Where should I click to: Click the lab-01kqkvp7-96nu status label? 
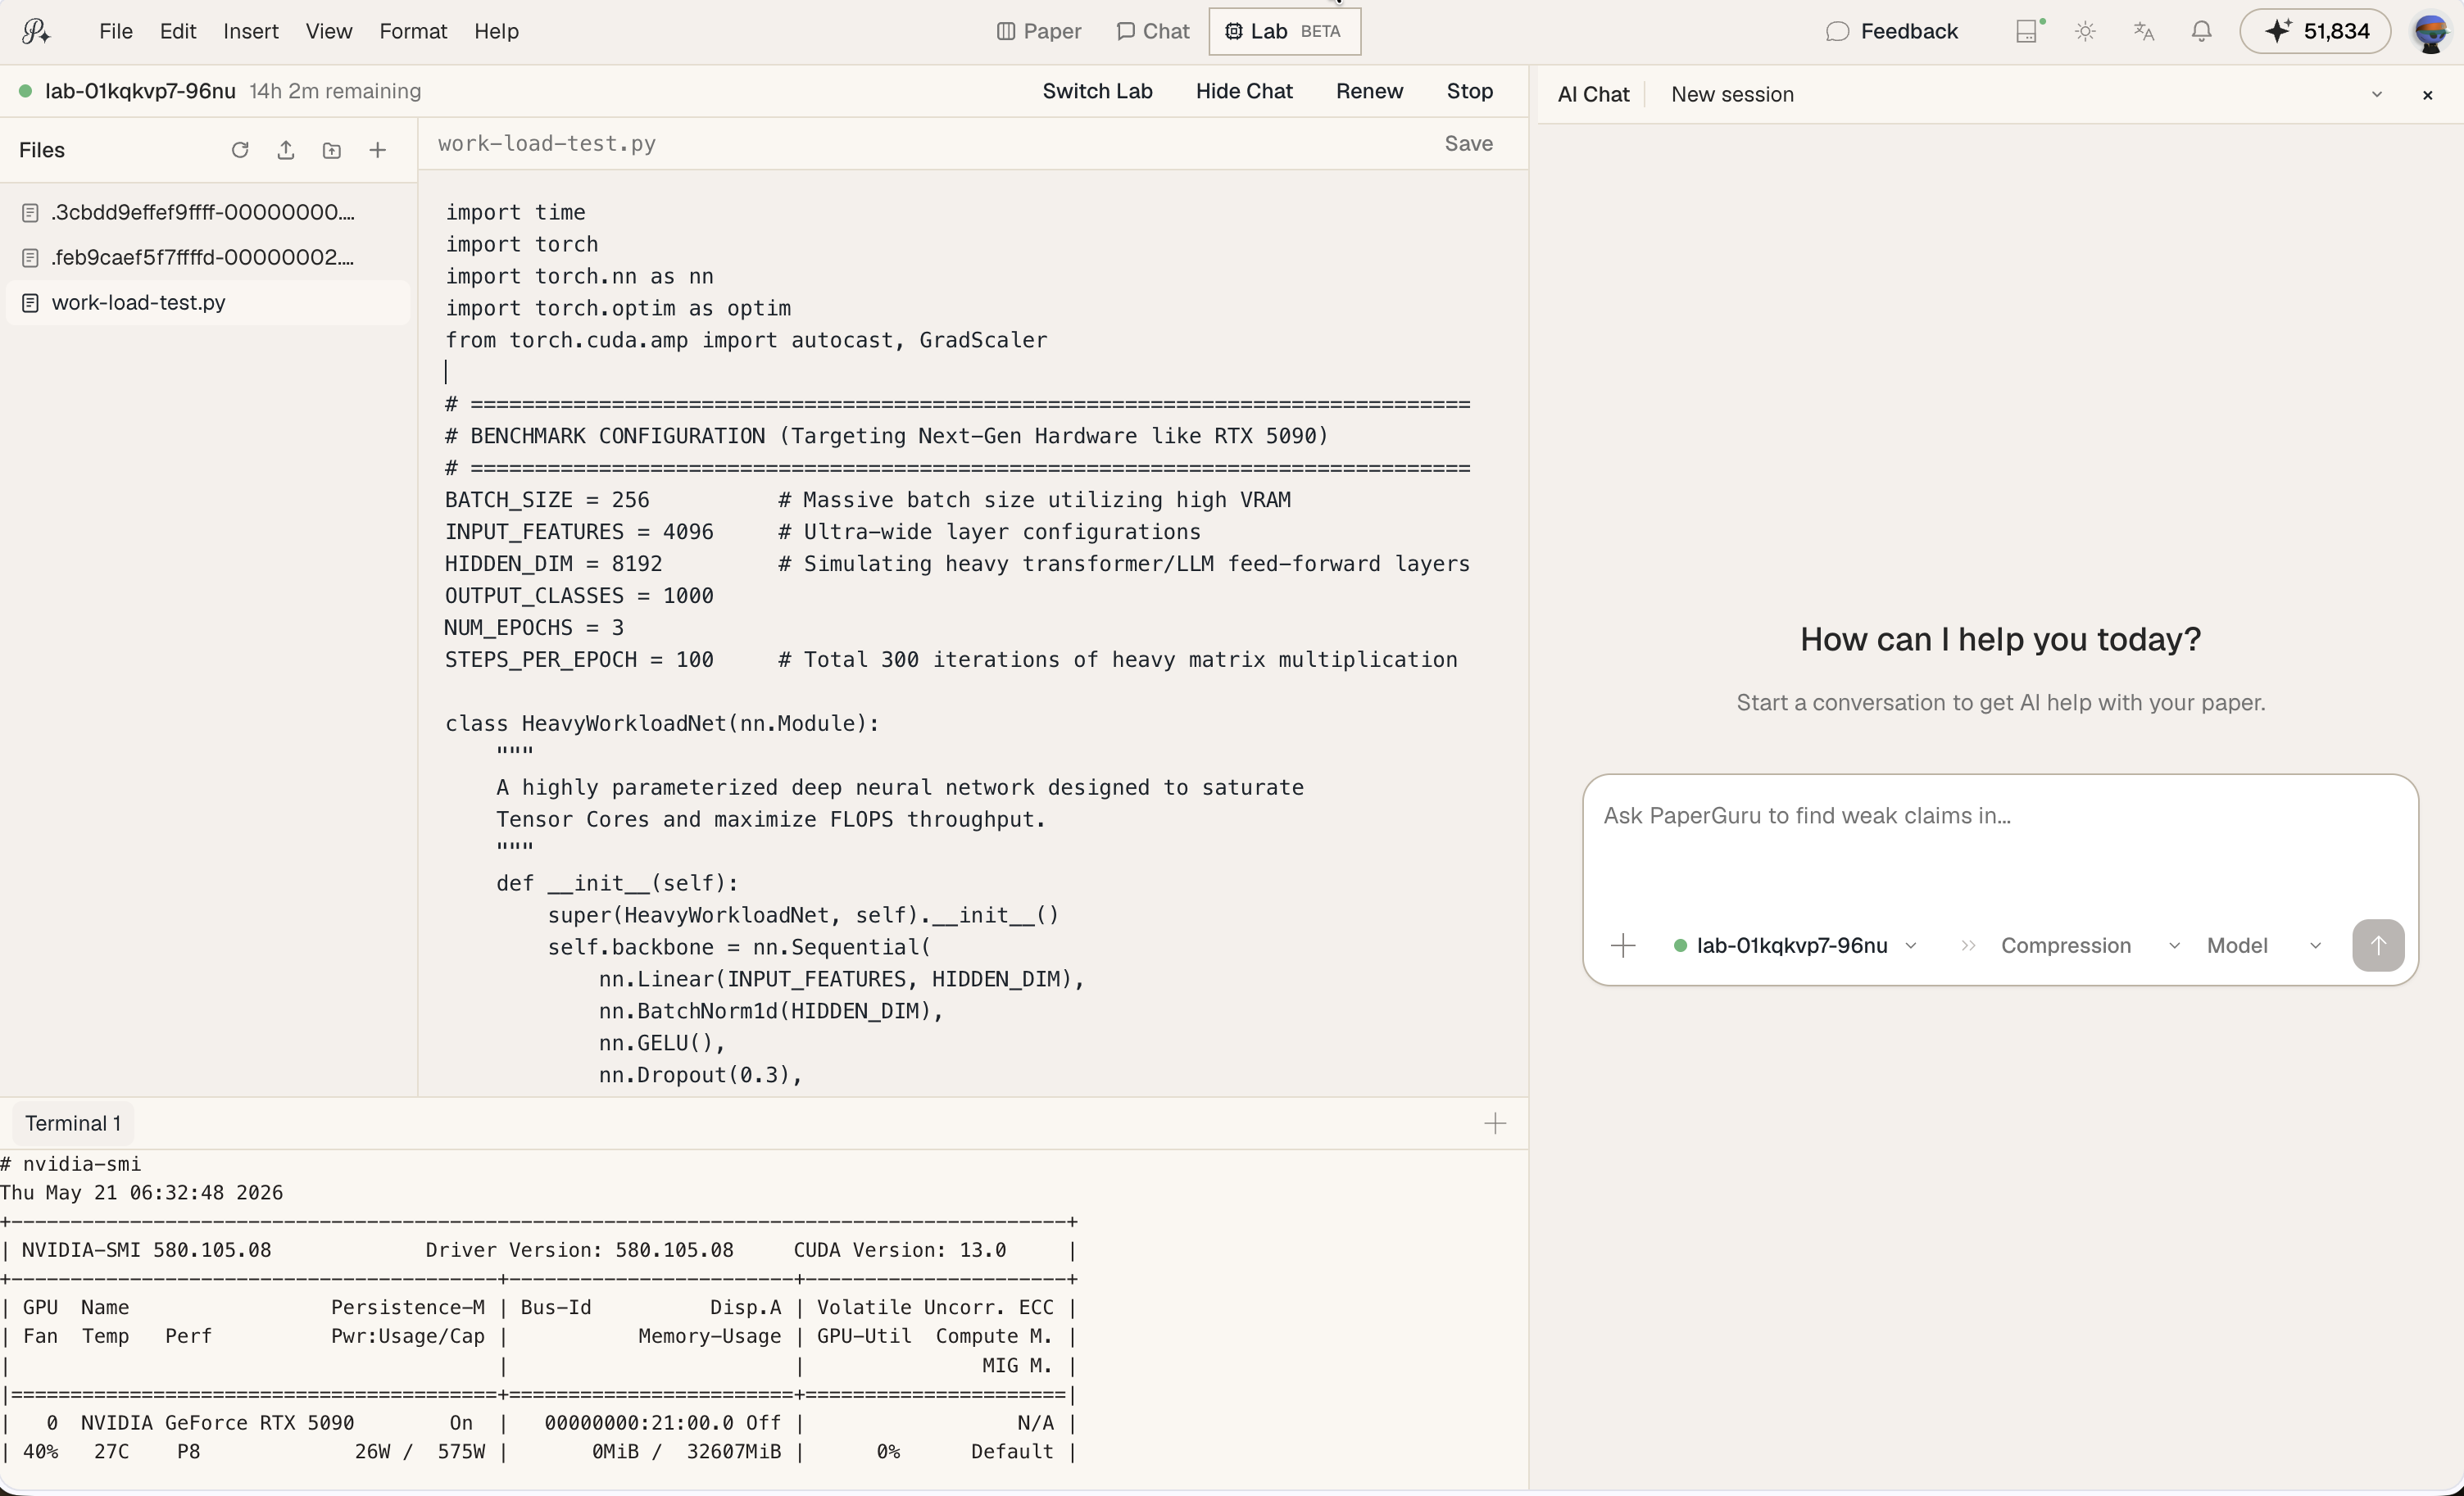[x=140, y=91]
